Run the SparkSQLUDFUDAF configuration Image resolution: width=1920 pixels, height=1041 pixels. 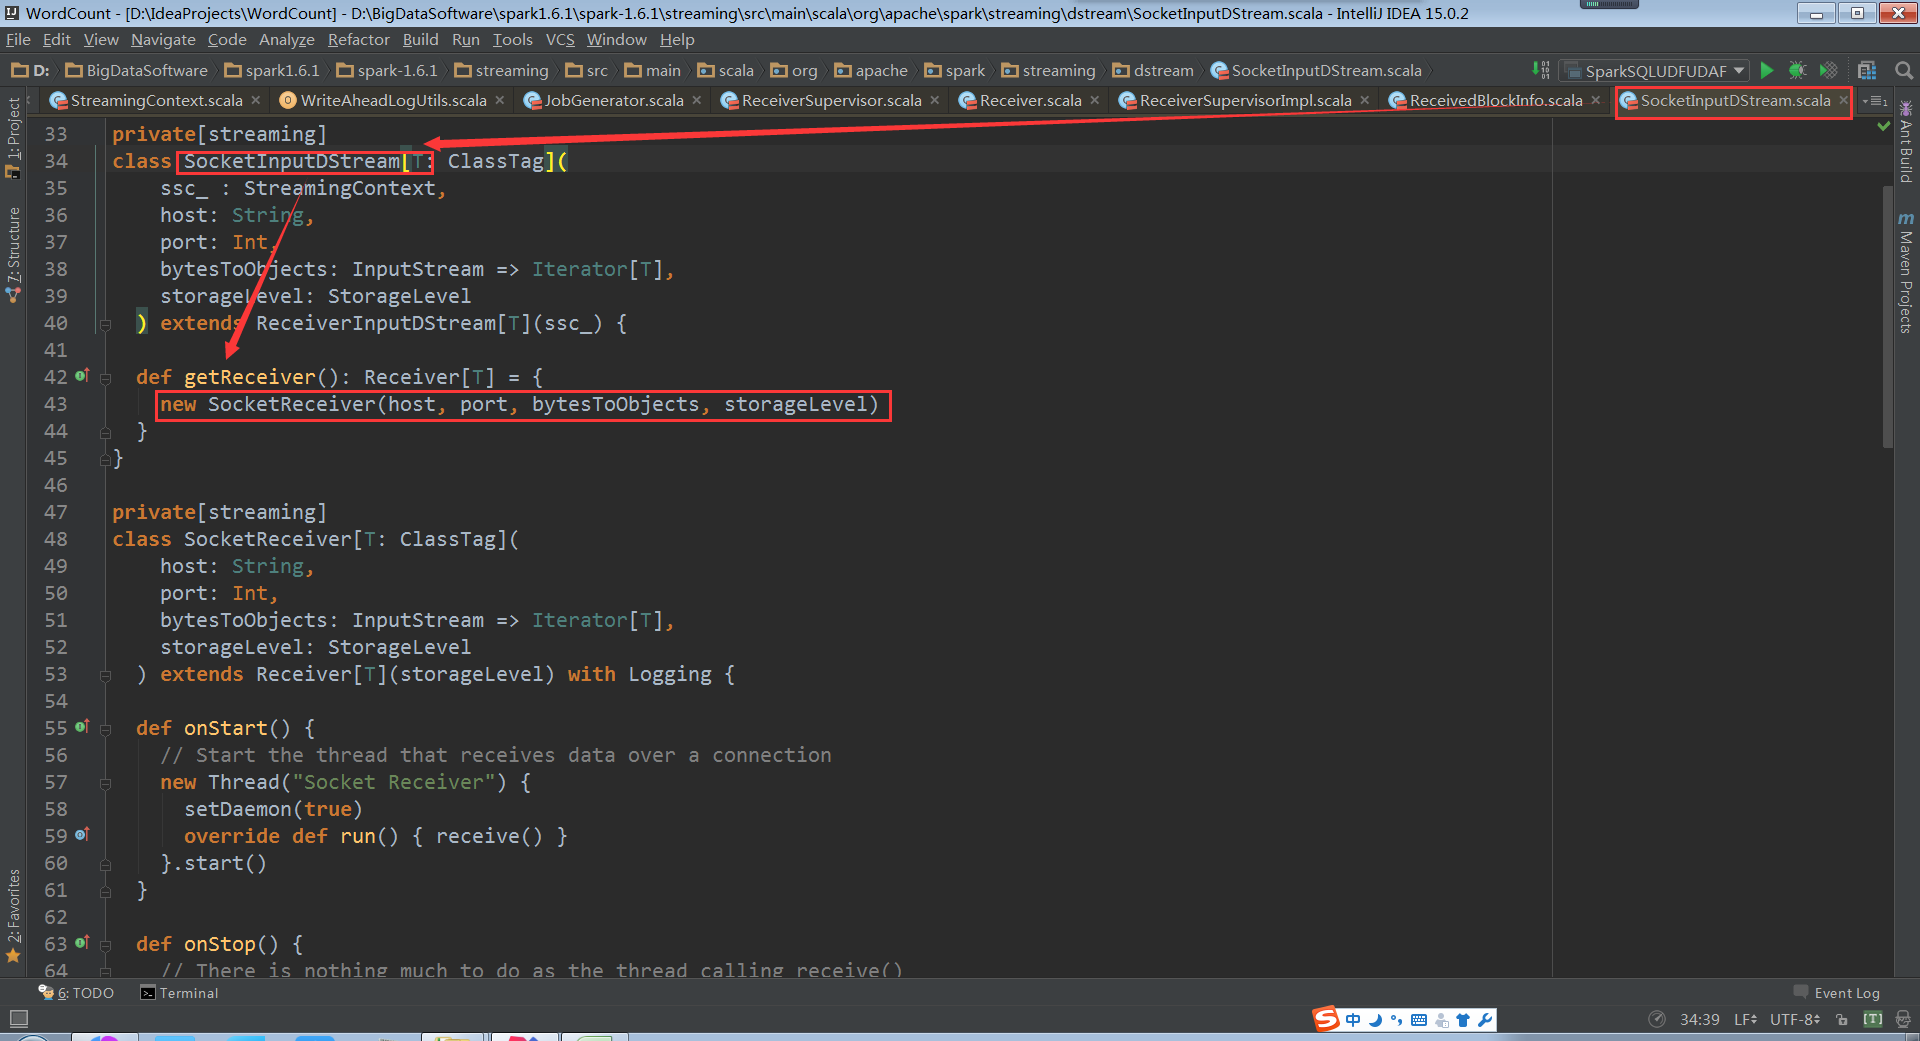point(1767,70)
